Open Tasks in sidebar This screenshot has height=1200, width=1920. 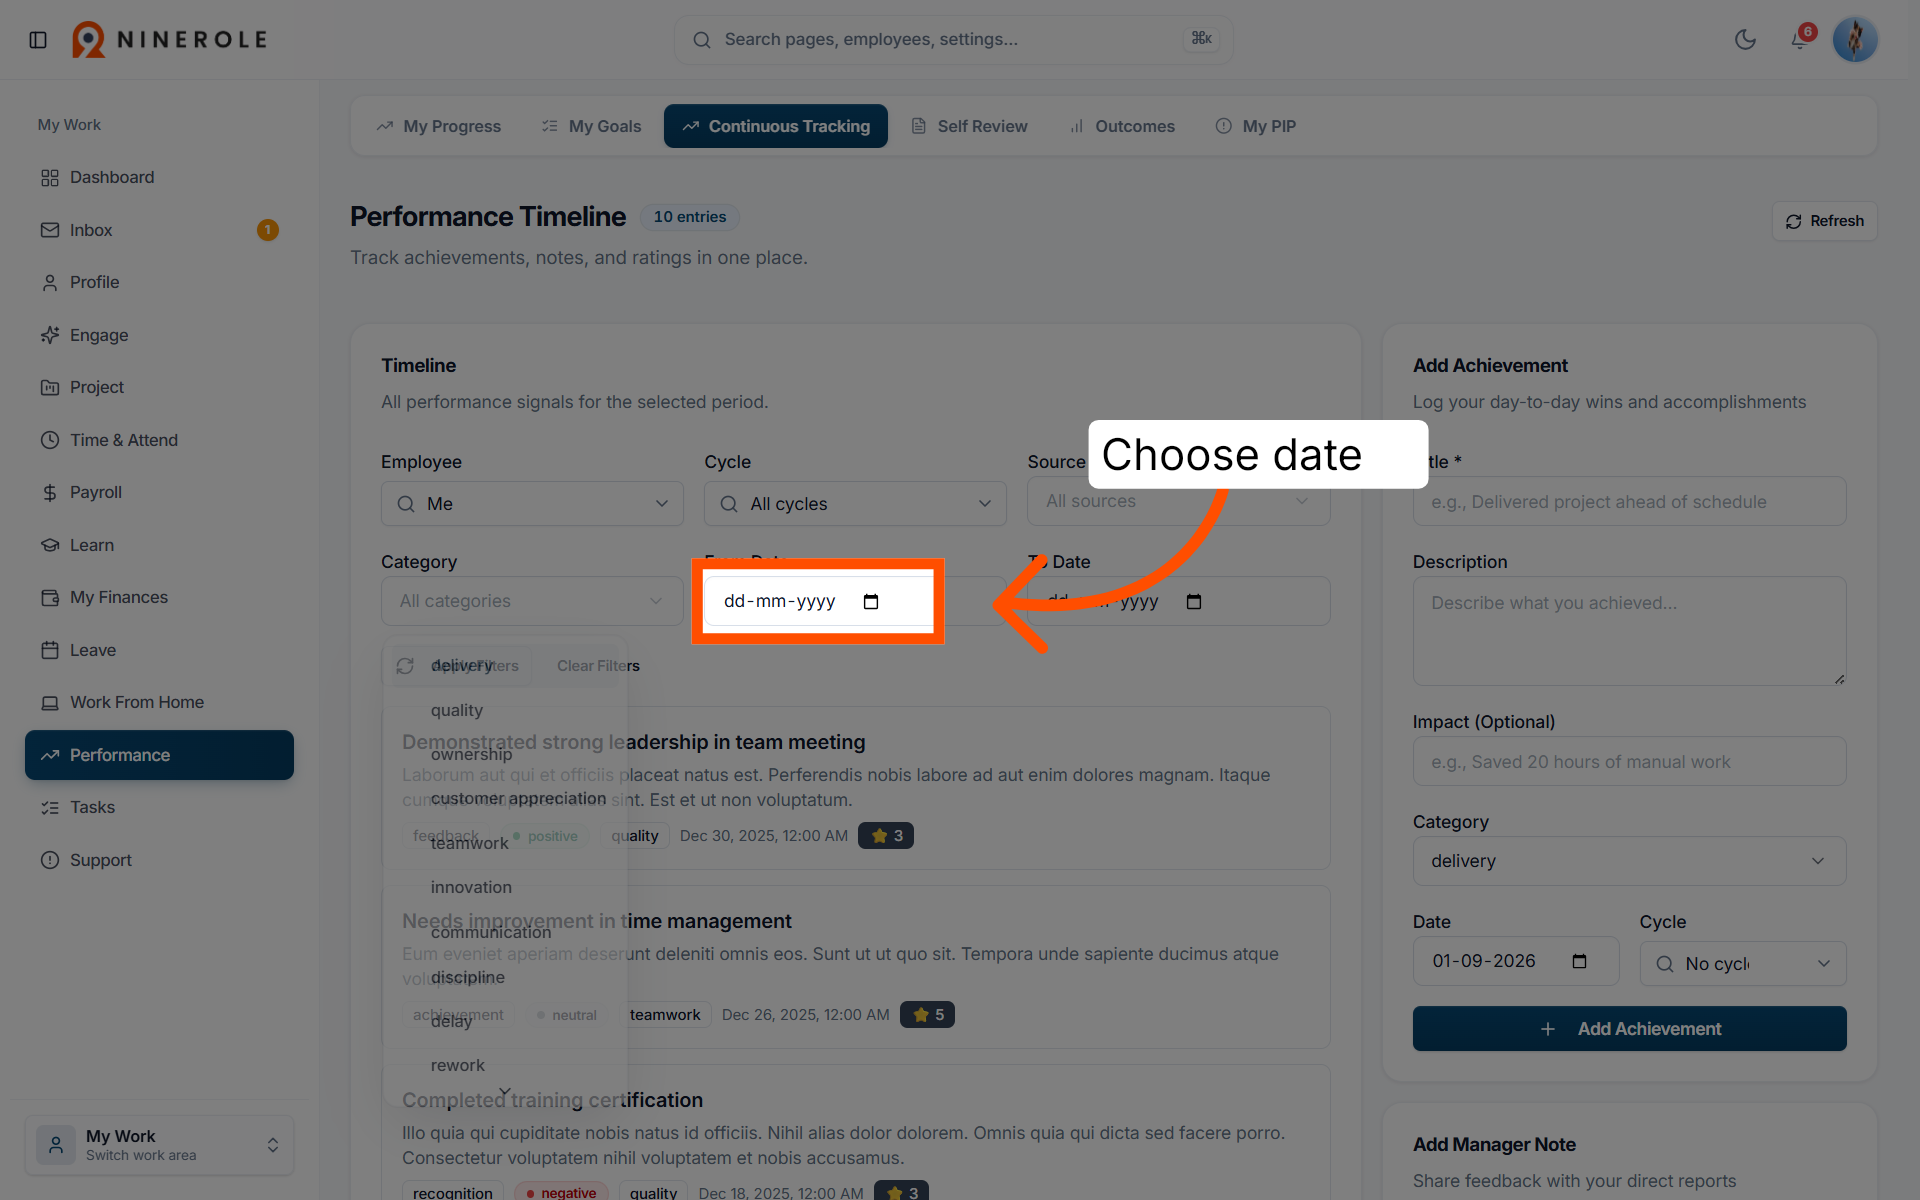point(160,807)
